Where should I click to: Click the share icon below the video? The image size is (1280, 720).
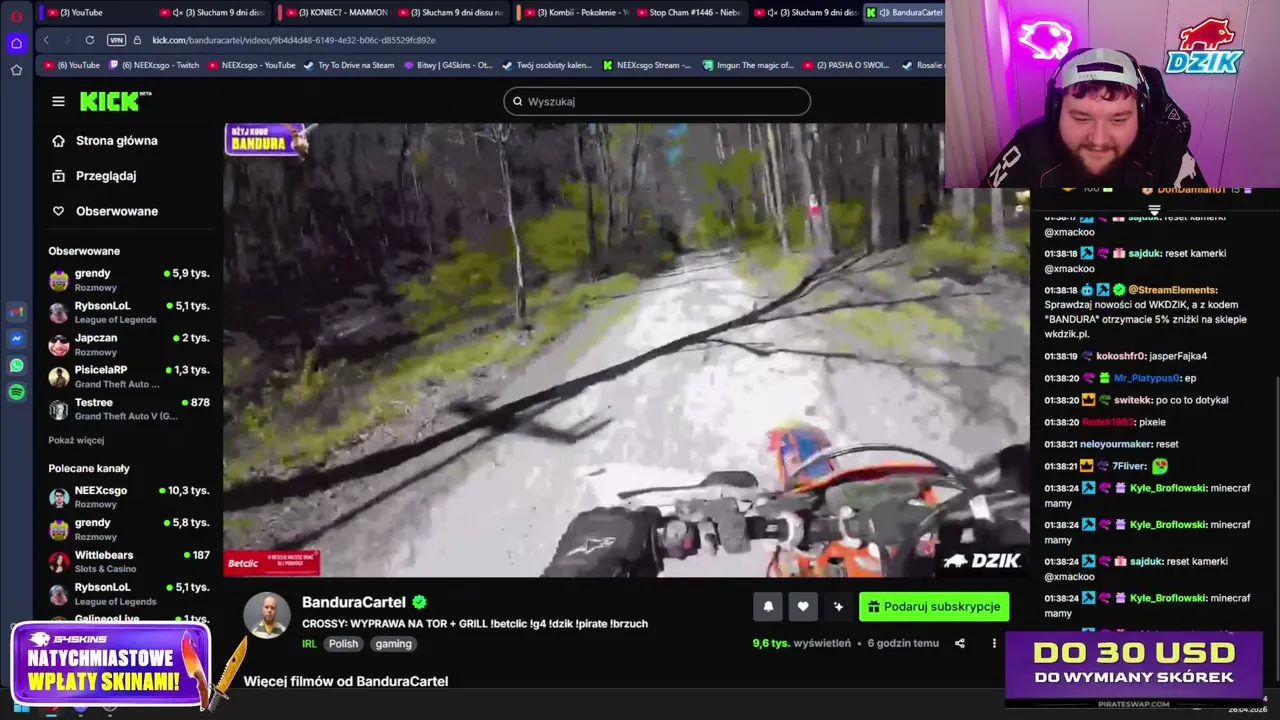pos(960,643)
